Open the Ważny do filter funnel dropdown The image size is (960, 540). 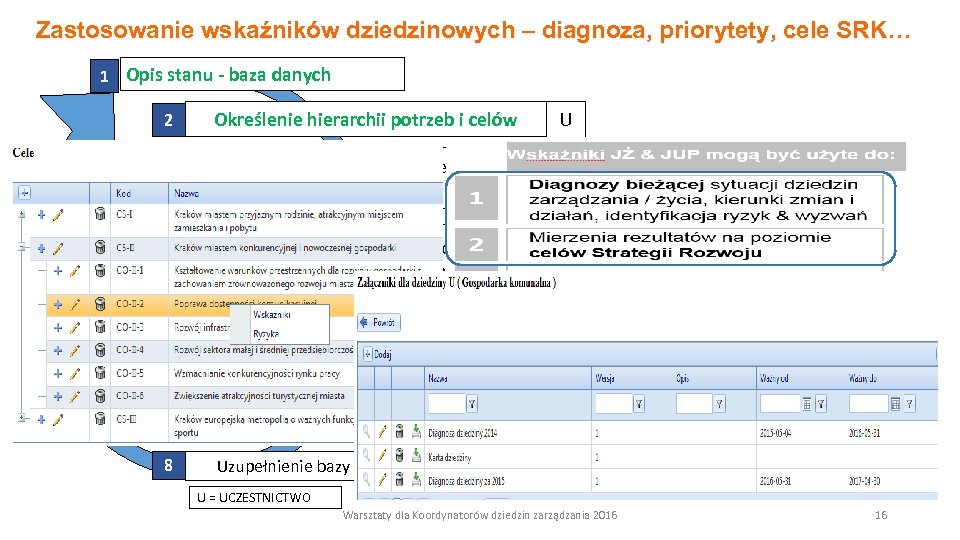click(x=910, y=403)
